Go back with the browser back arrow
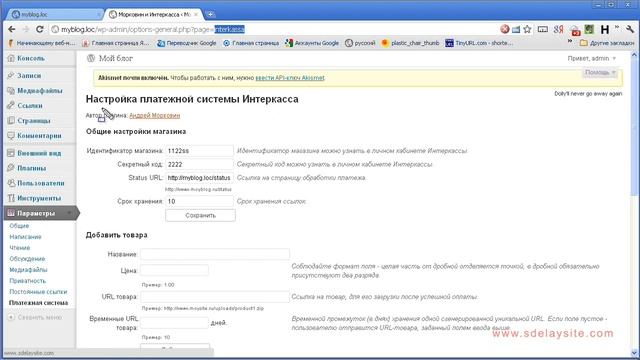 [x=11, y=29]
